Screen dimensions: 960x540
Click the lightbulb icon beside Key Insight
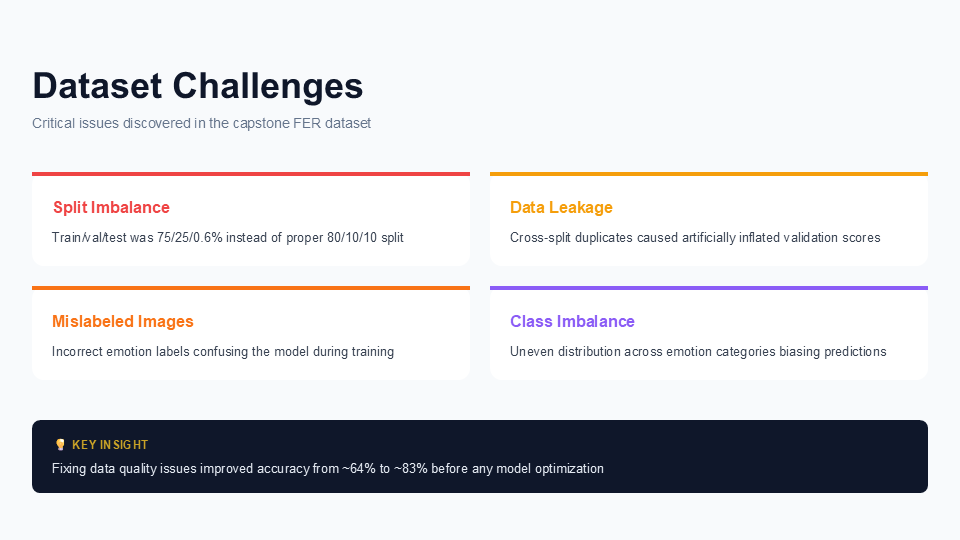click(x=60, y=444)
